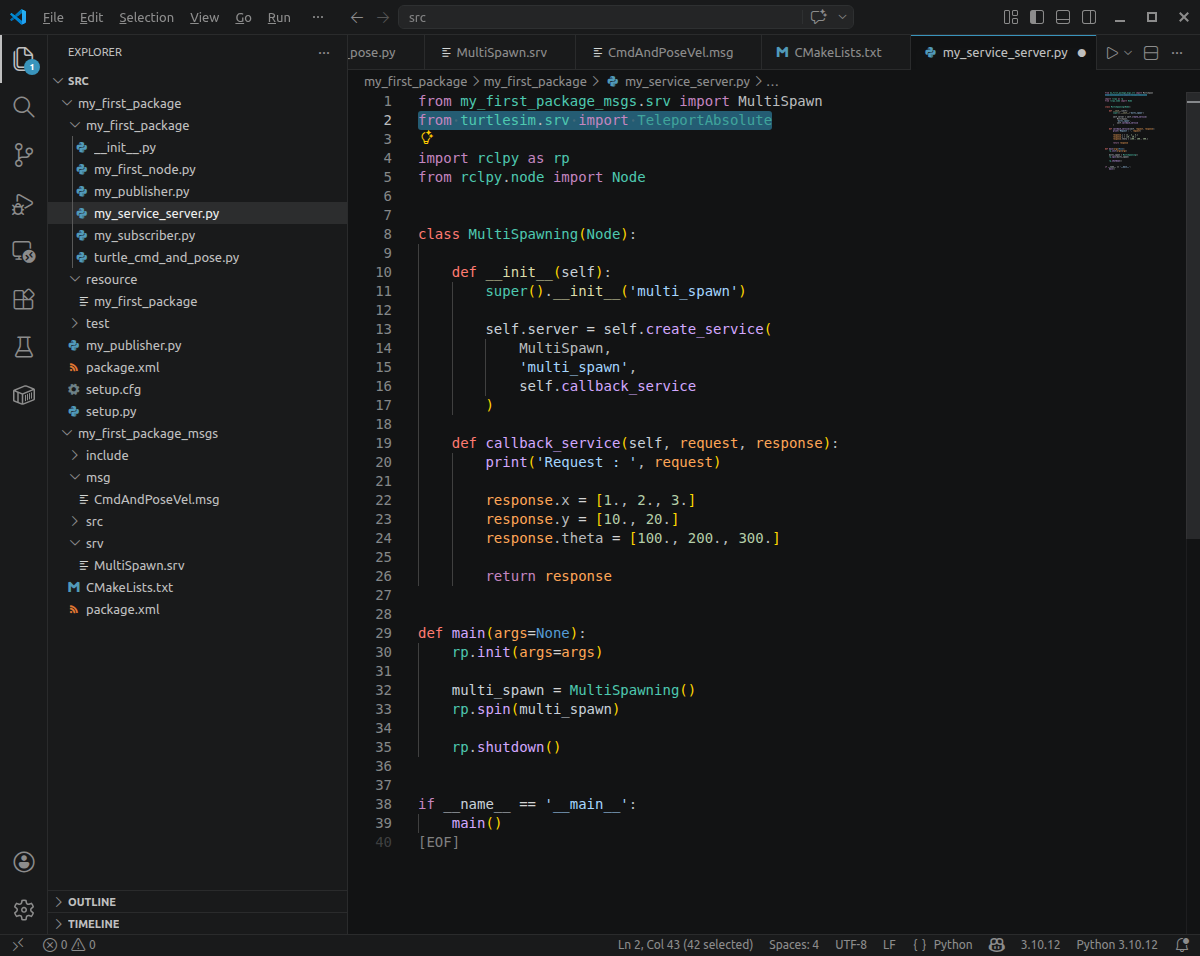Open the Selection menu
This screenshot has height=956, width=1200.
[146, 17]
